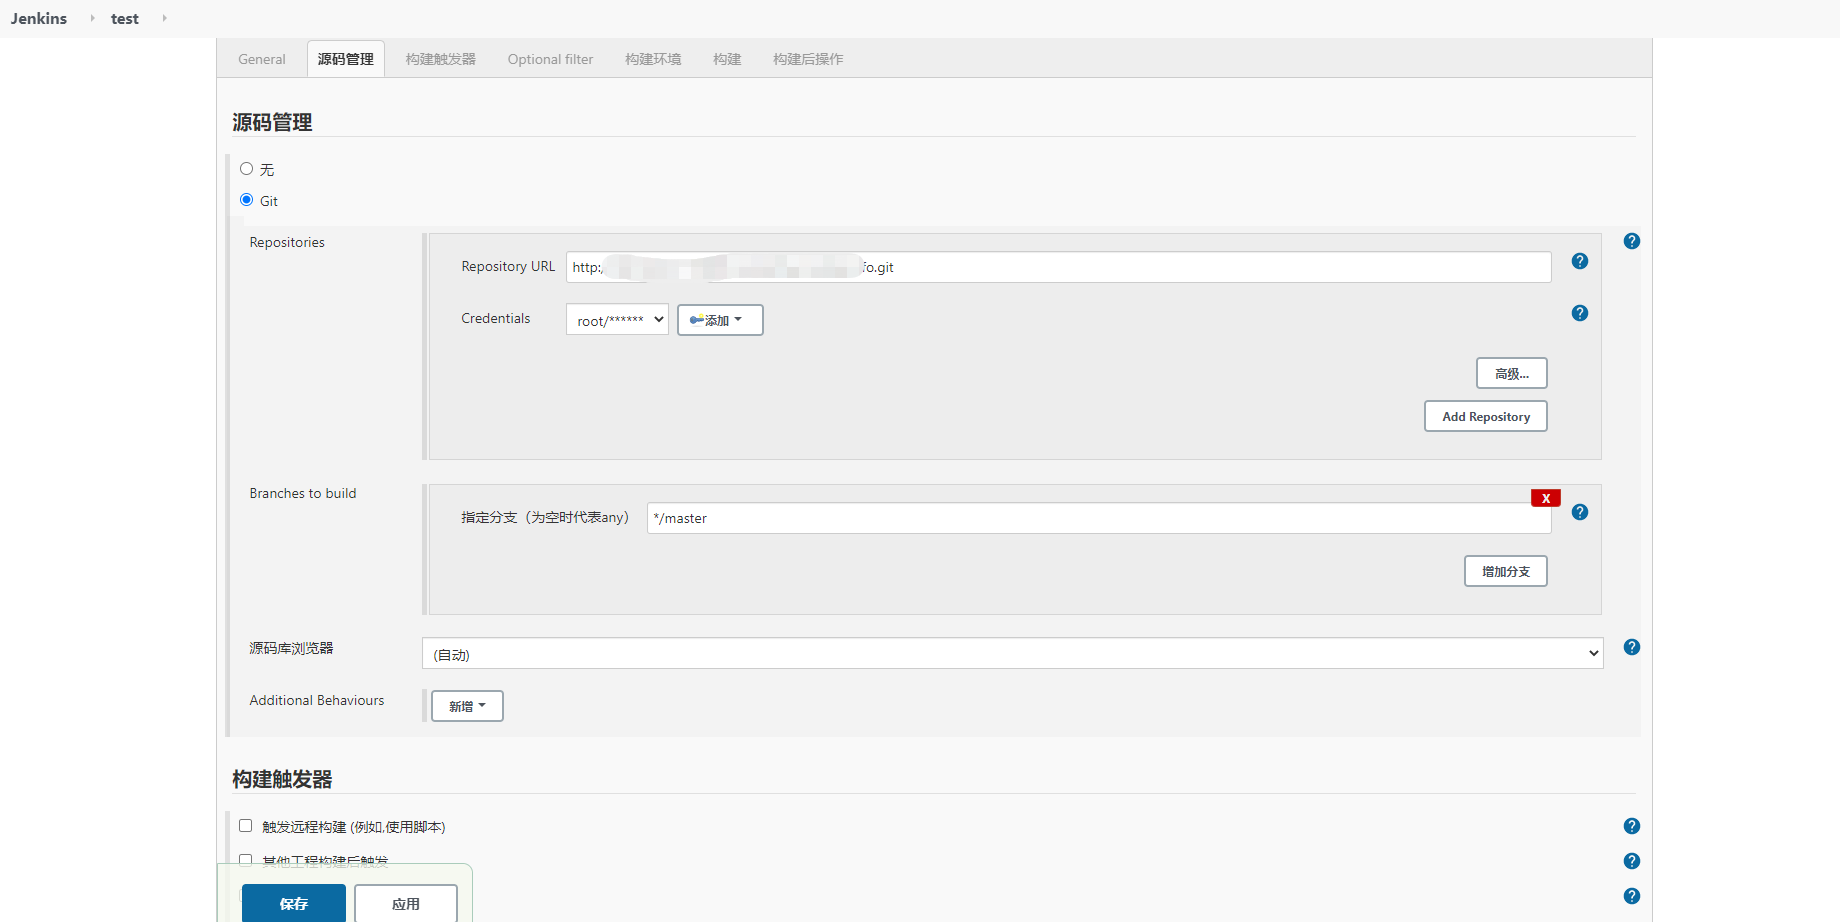Click the 高级... advanced button
Screen dimensions: 1840x922
coord(1511,373)
